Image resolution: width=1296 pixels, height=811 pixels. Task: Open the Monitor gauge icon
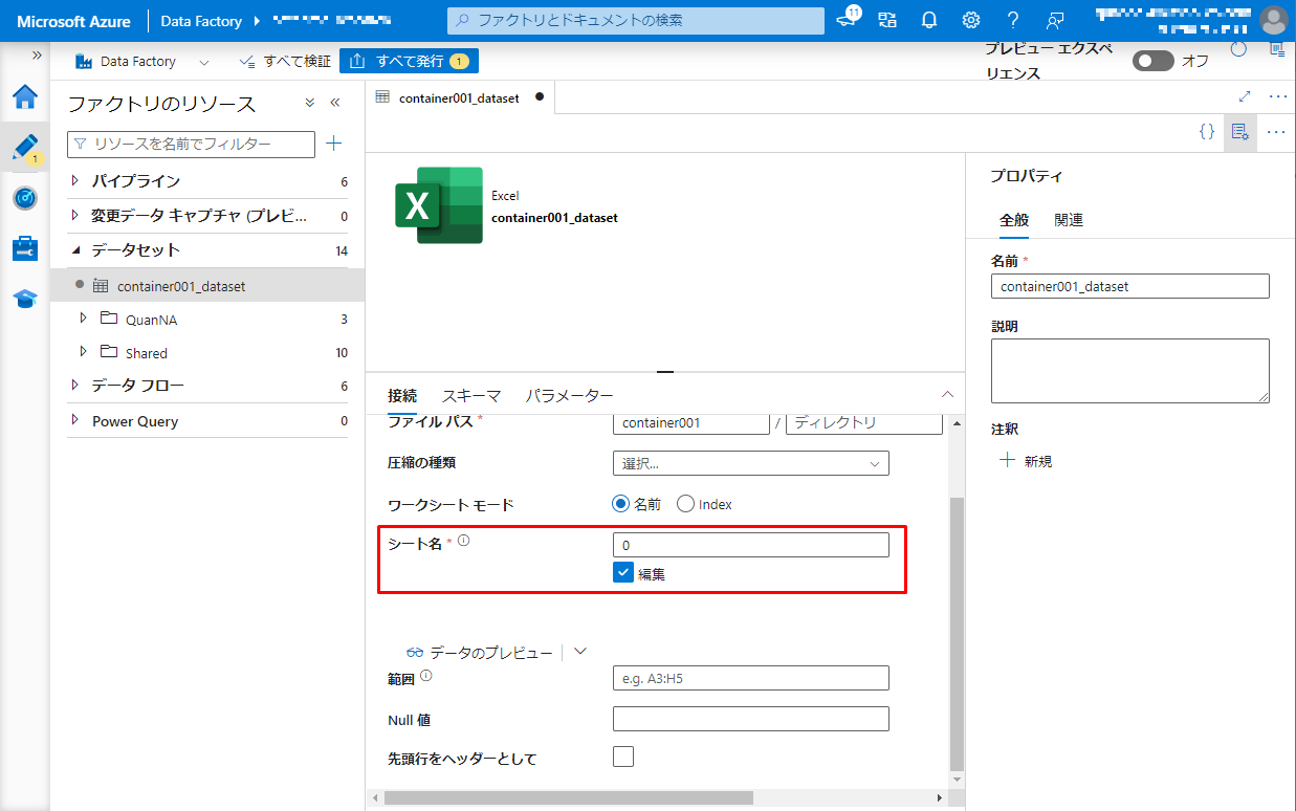coord(25,198)
